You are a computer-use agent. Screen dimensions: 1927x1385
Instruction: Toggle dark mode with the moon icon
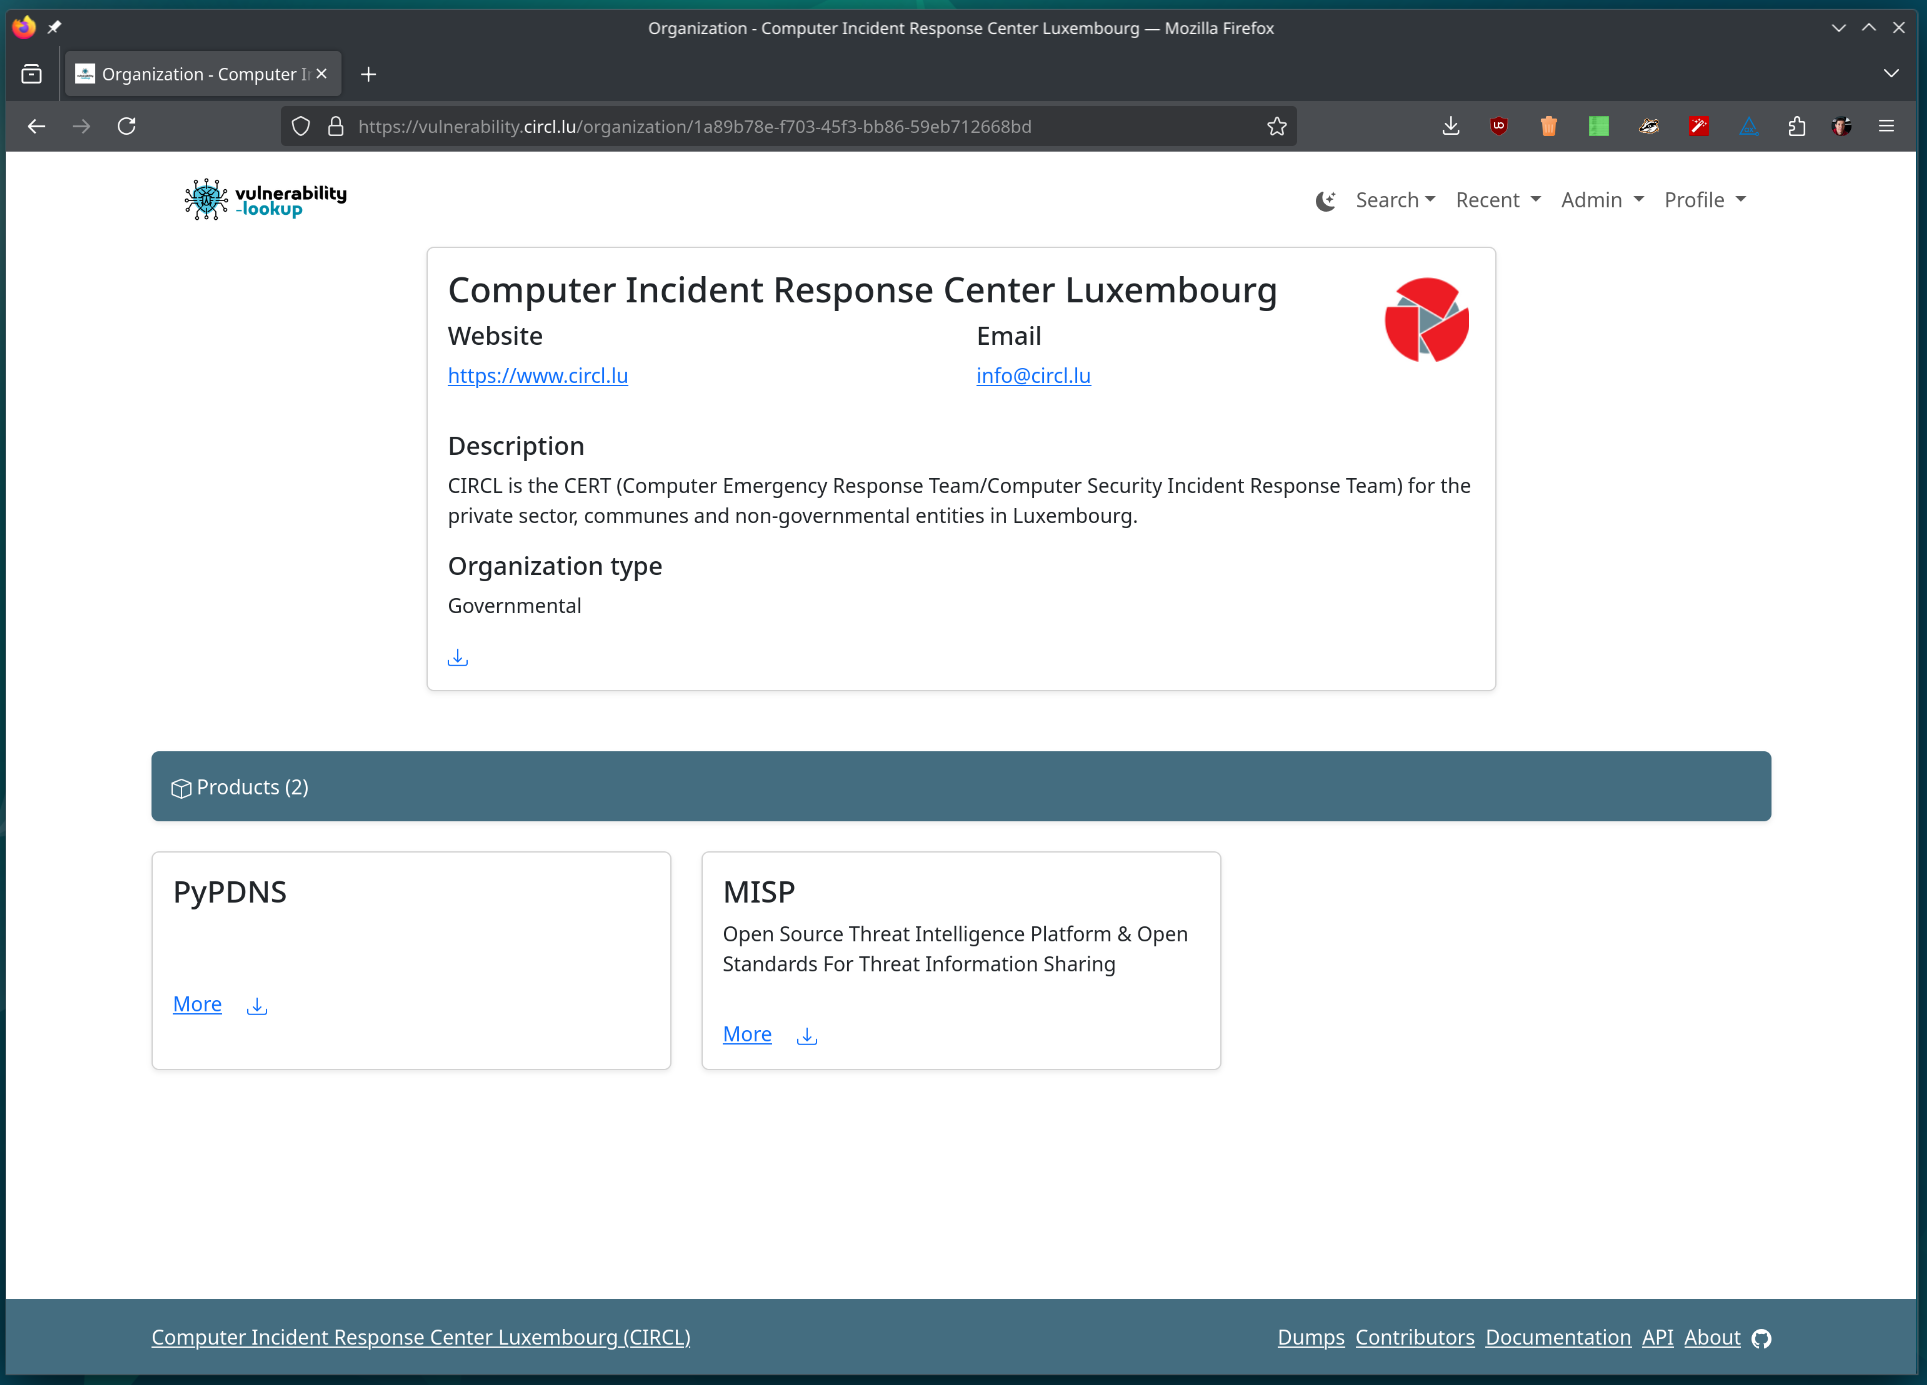pos(1325,201)
